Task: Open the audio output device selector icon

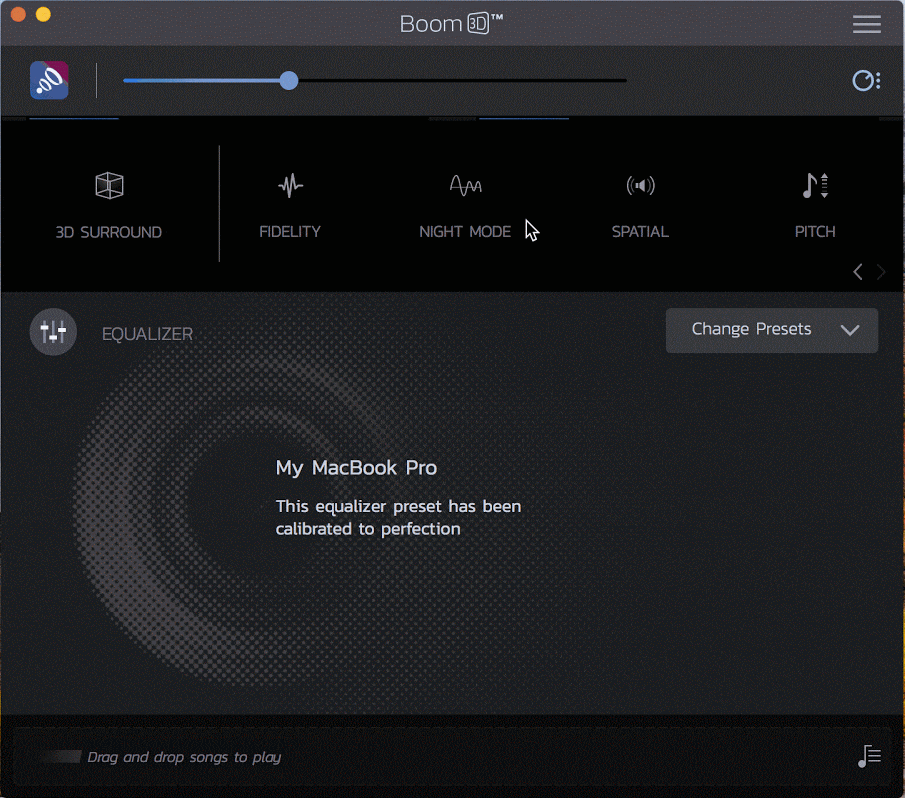Action: coord(866,81)
